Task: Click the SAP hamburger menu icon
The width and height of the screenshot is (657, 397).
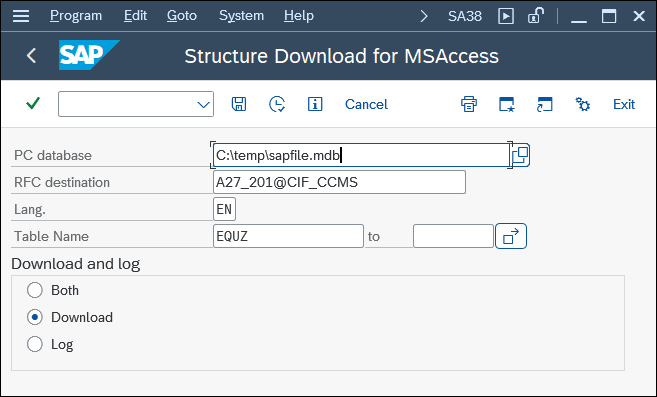Action: (21, 16)
